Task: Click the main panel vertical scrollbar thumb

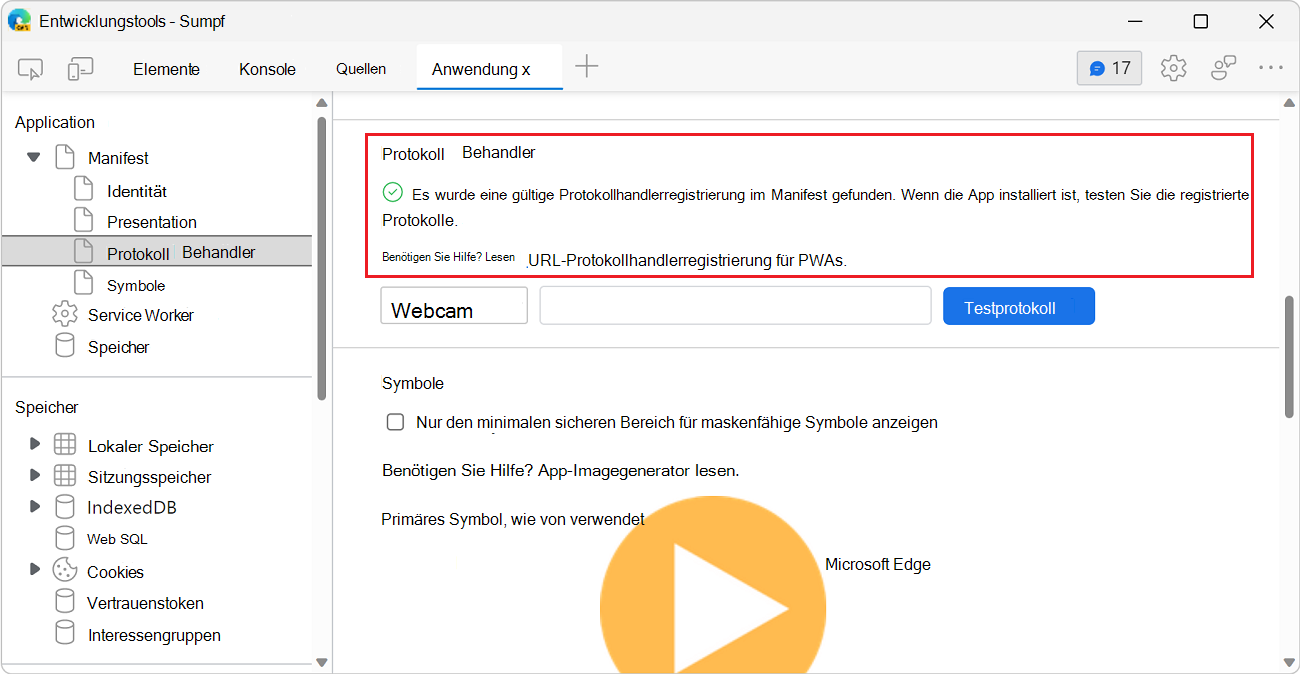Action: pyautogui.click(x=1288, y=358)
